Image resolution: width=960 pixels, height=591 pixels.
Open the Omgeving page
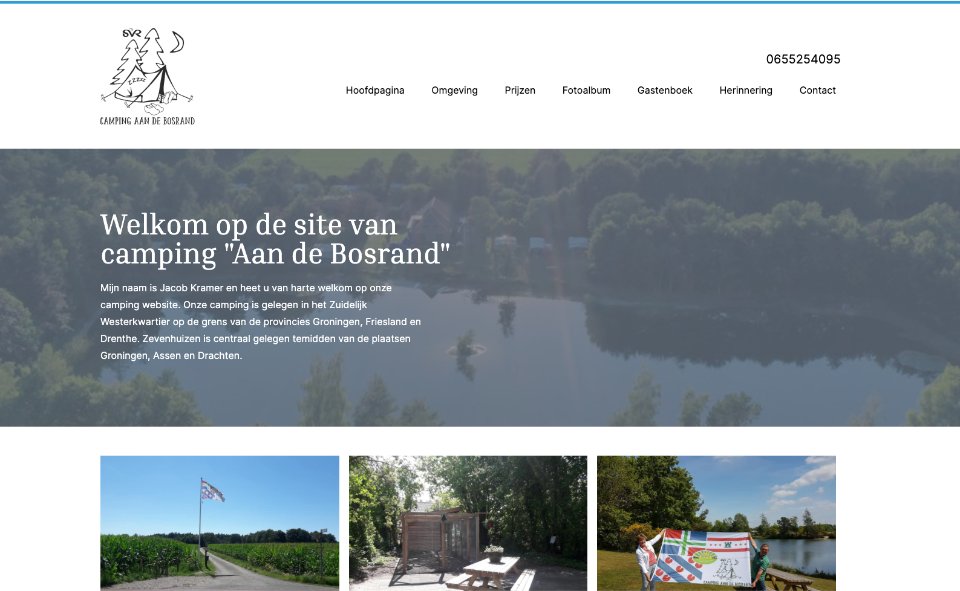click(454, 90)
